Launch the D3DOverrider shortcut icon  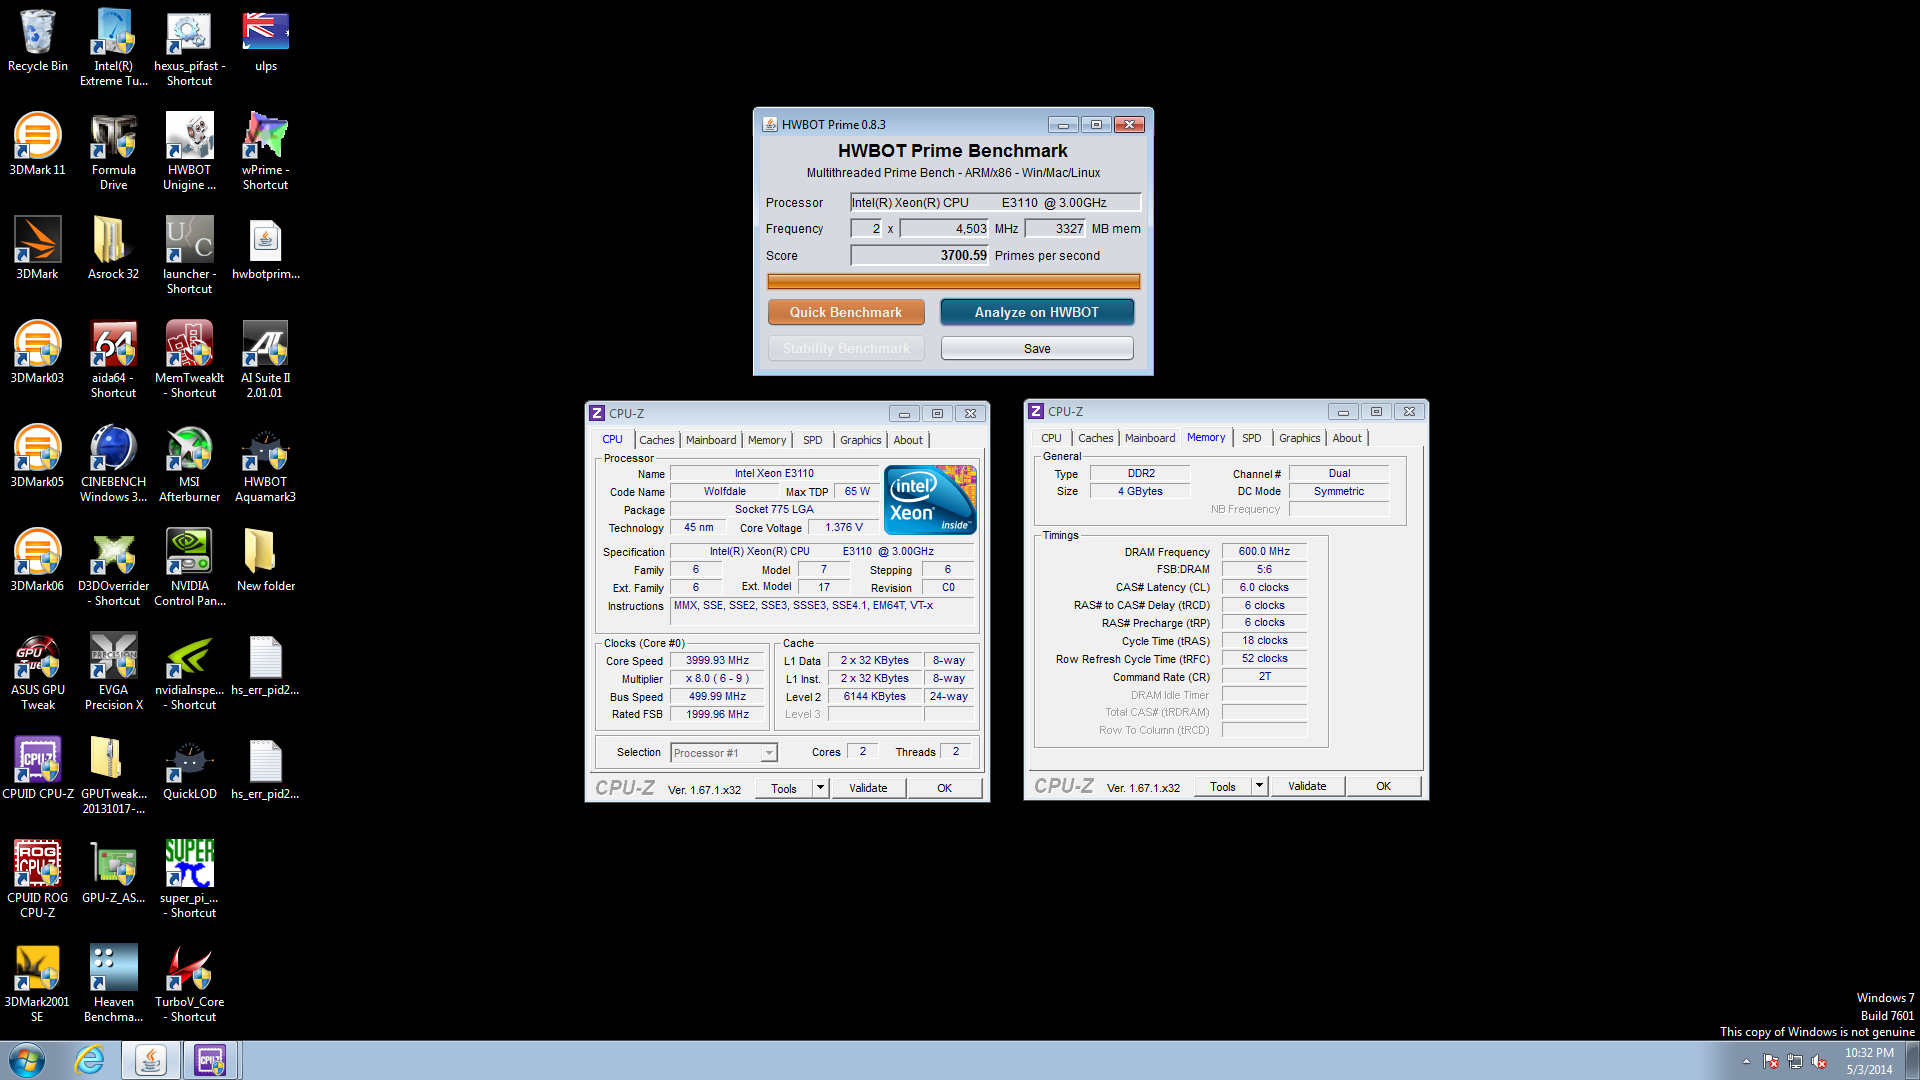pos(113,567)
